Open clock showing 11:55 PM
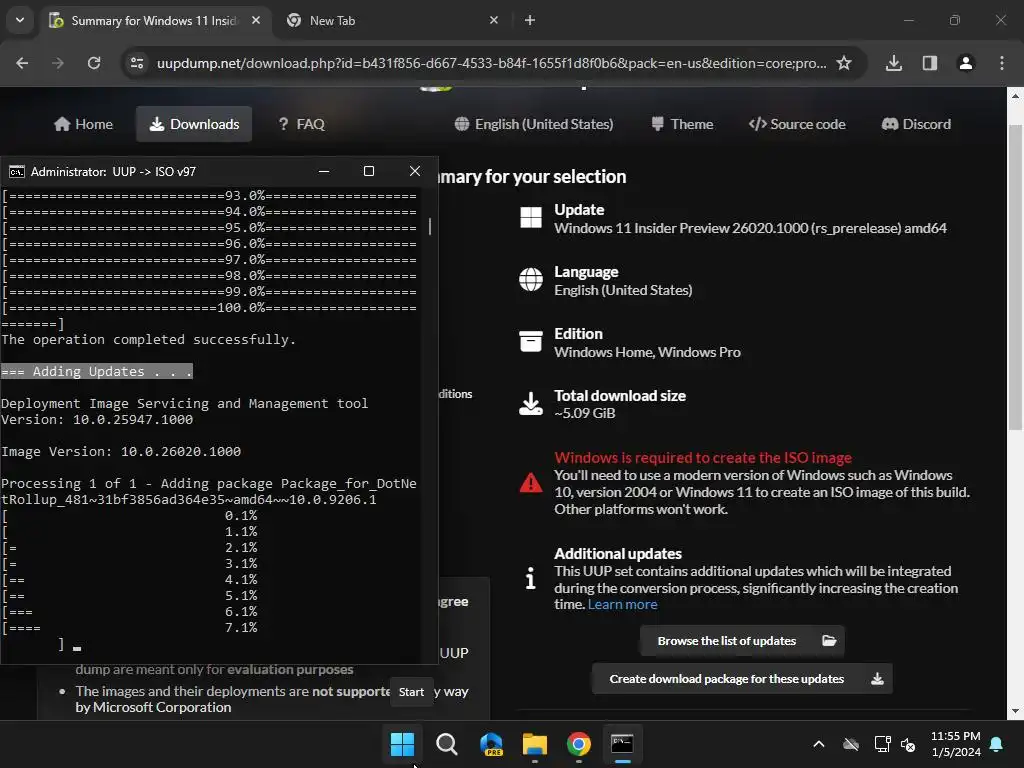This screenshot has width=1024, height=768. click(955, 744)
